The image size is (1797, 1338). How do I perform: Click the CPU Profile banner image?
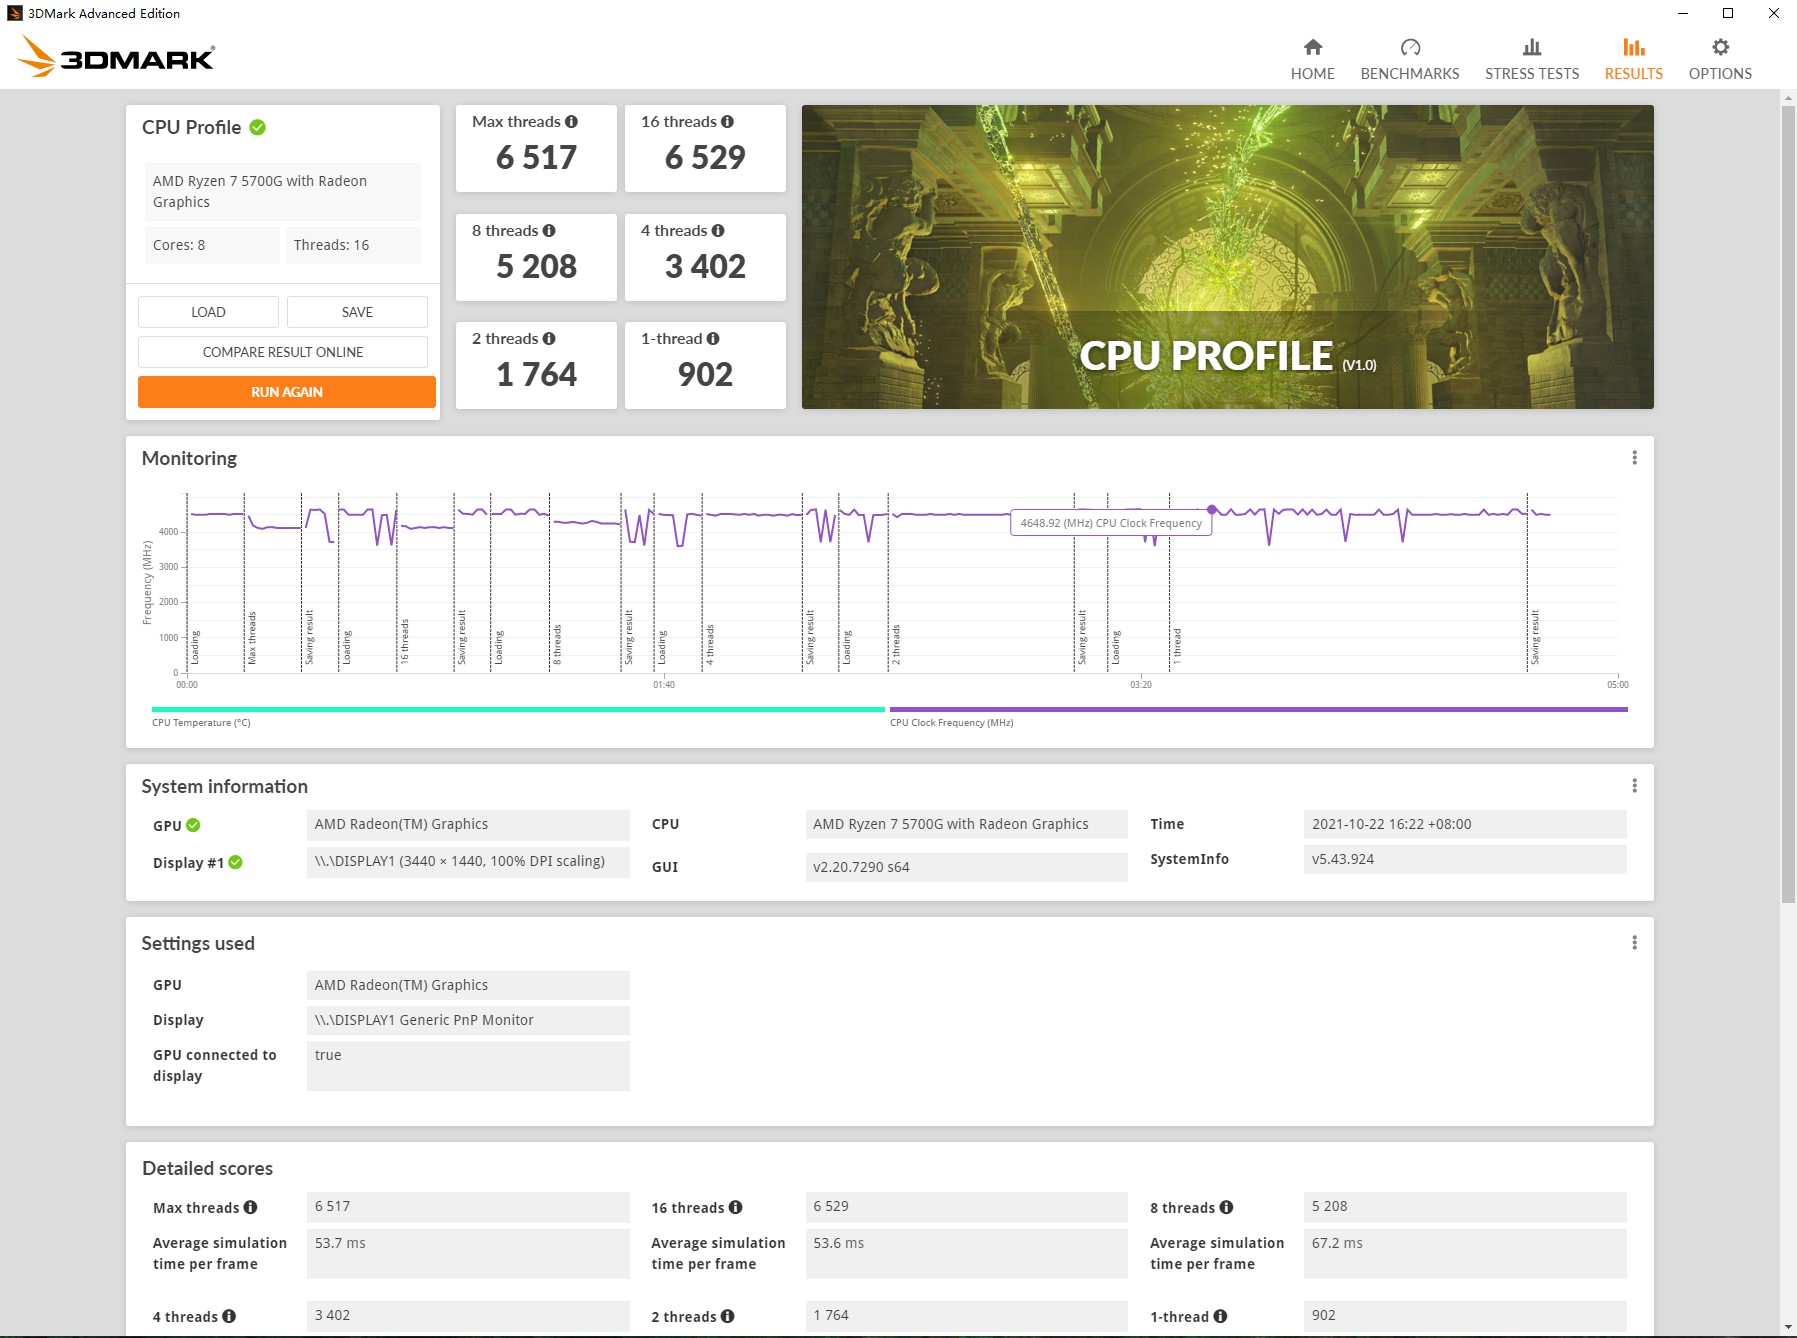pos(1227,257)
